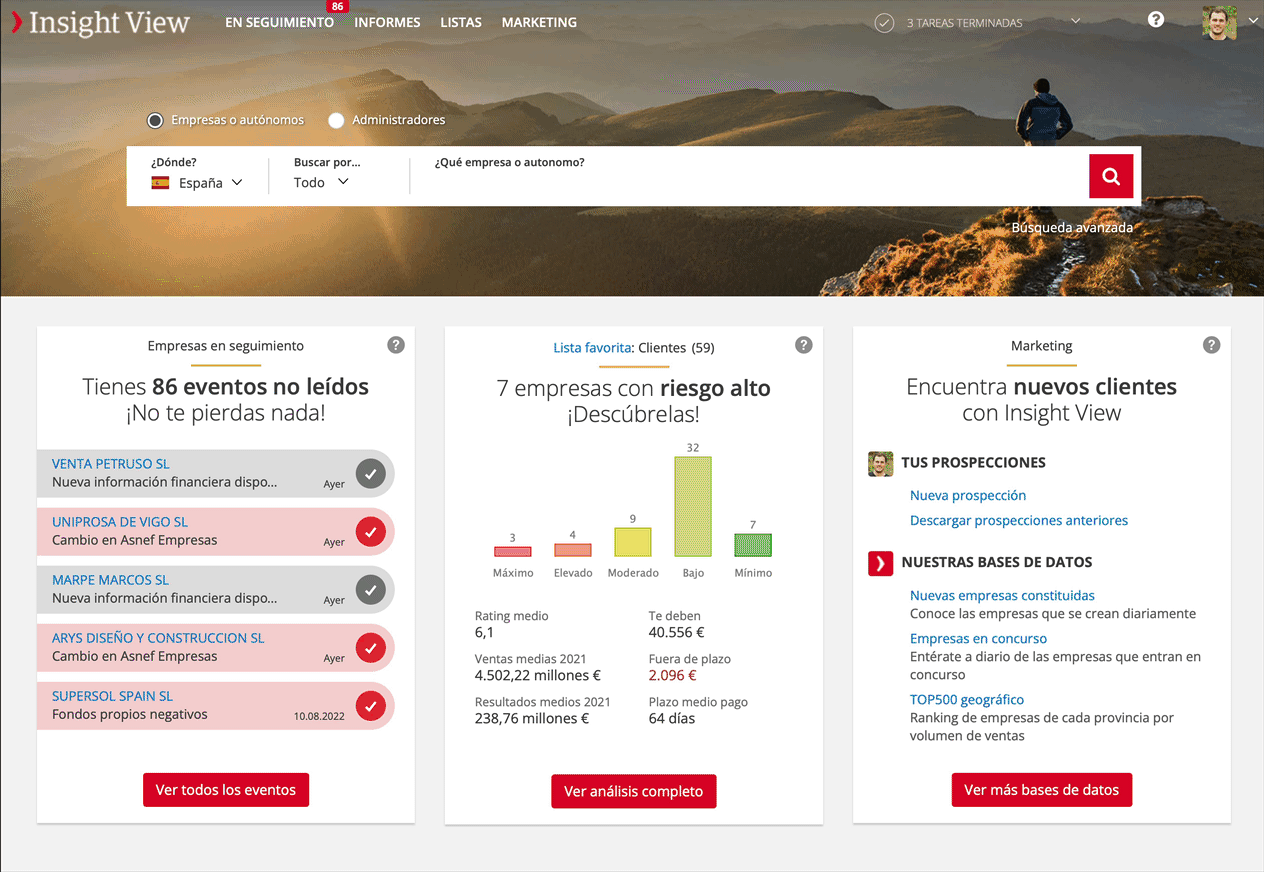Click the red search magnifier button
This screenshot has width=1264, height=872.
(x=1111, y=176)
